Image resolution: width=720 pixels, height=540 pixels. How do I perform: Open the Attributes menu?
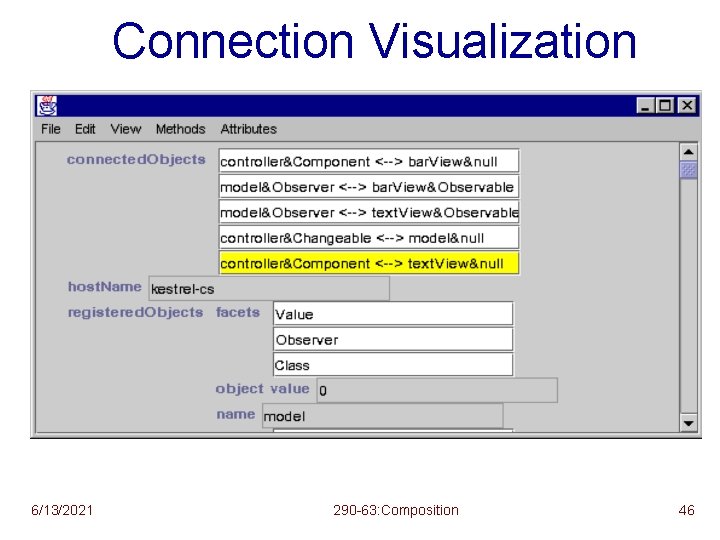tap(248, 129)
